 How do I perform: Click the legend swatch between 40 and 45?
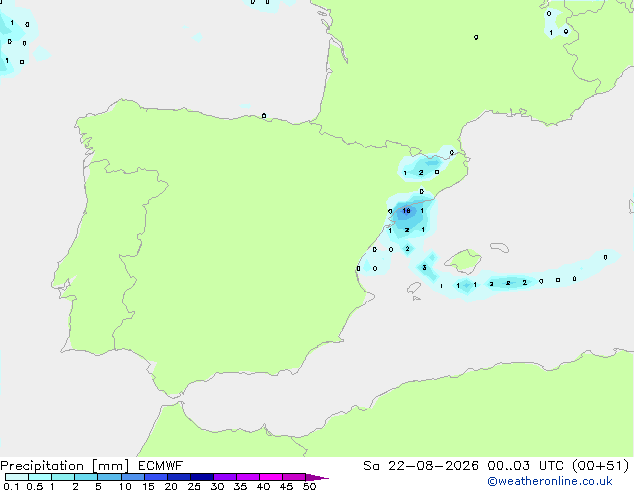[x=271, y=477]
